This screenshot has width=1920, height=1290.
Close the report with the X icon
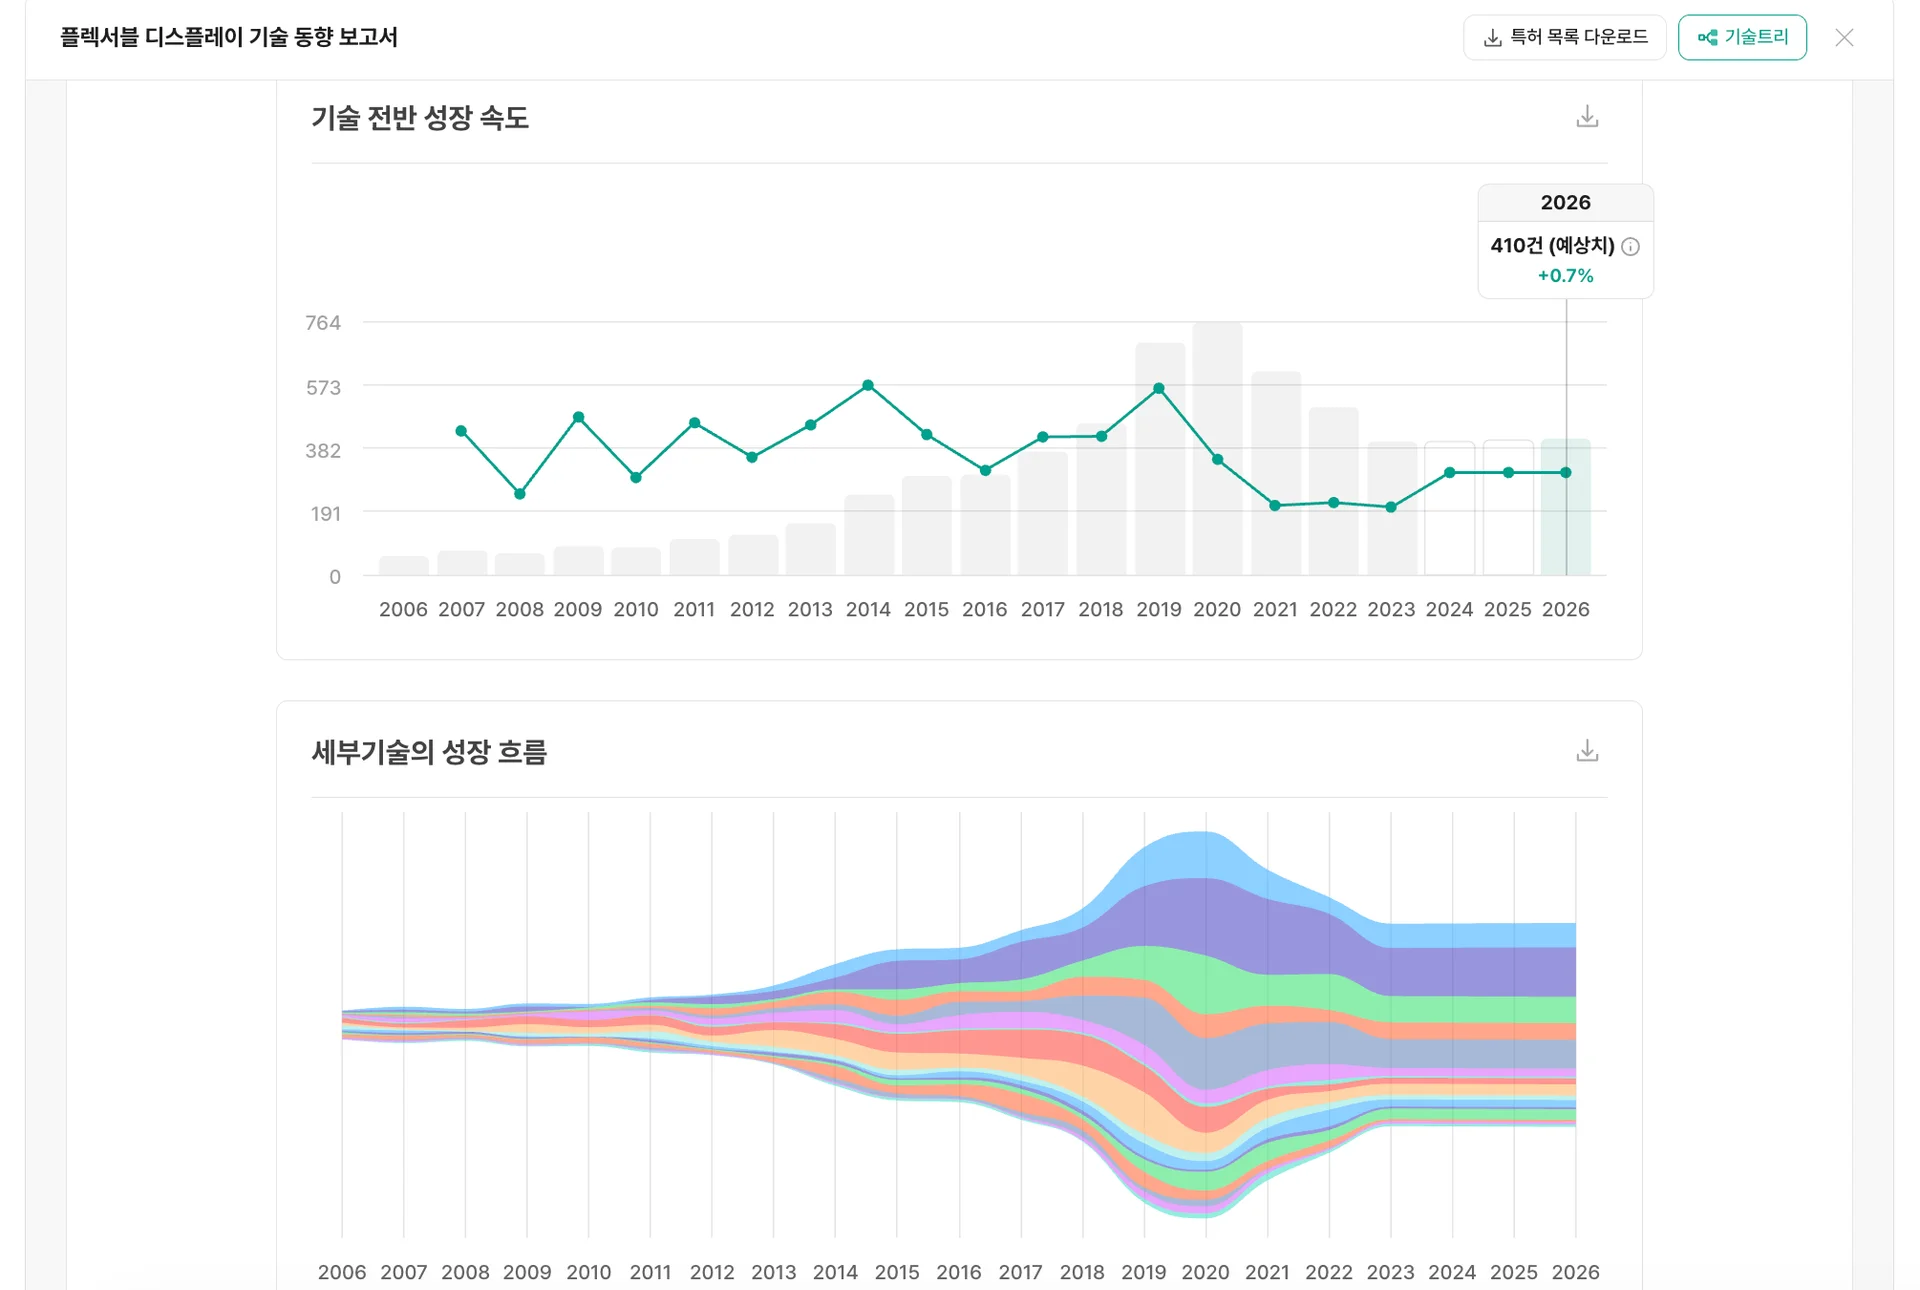click(1844, 38)
